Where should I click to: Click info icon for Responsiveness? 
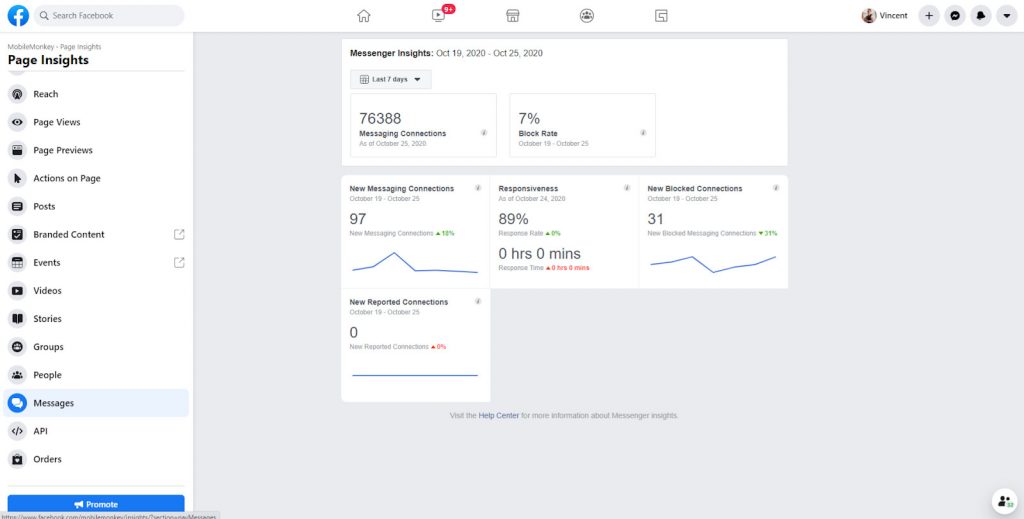[x=627, y=188]
